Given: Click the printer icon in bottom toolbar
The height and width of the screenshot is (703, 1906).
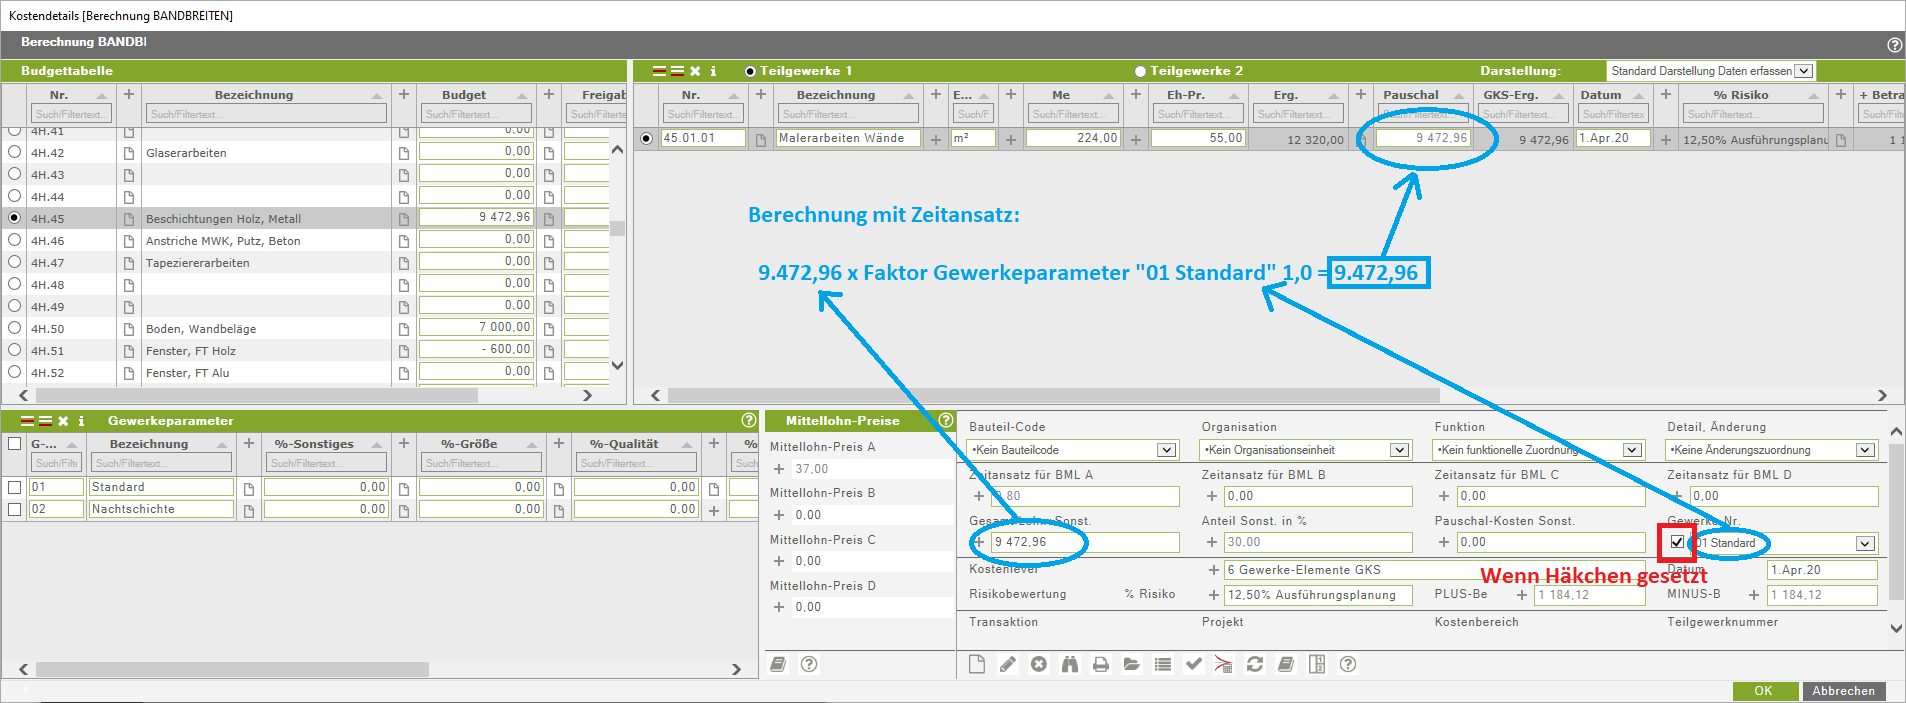Looking at the screenshot, I should tap(1101, 665).
